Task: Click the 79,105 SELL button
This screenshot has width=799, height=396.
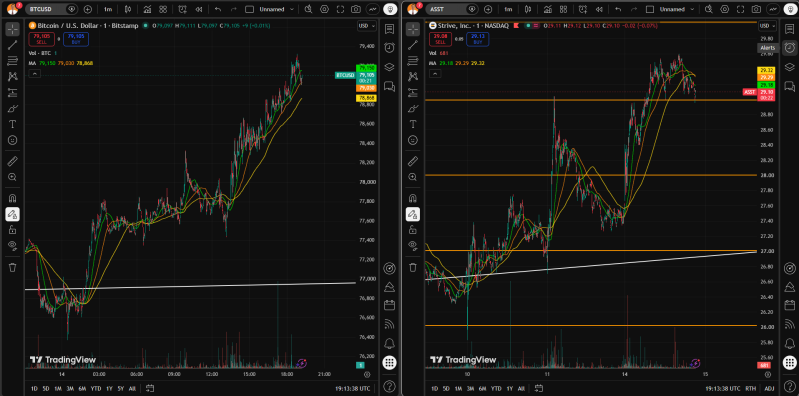Action: (41, 39)
